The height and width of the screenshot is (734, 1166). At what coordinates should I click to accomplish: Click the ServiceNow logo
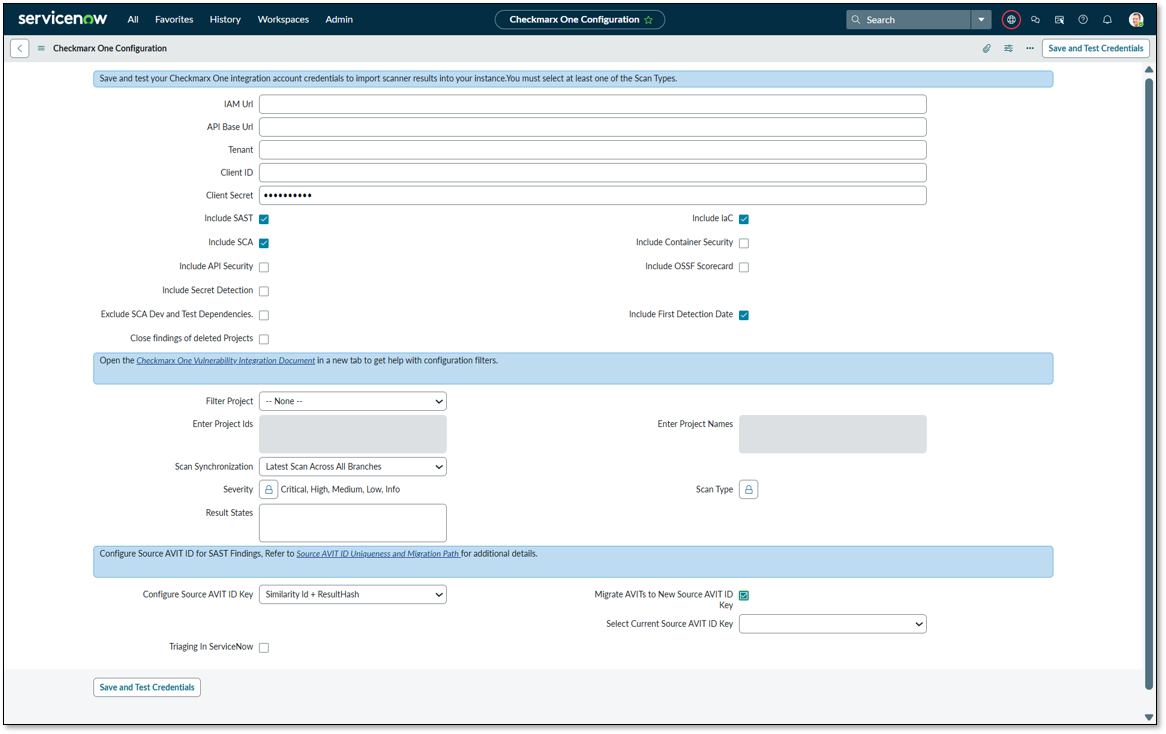(x=62, y=19)
